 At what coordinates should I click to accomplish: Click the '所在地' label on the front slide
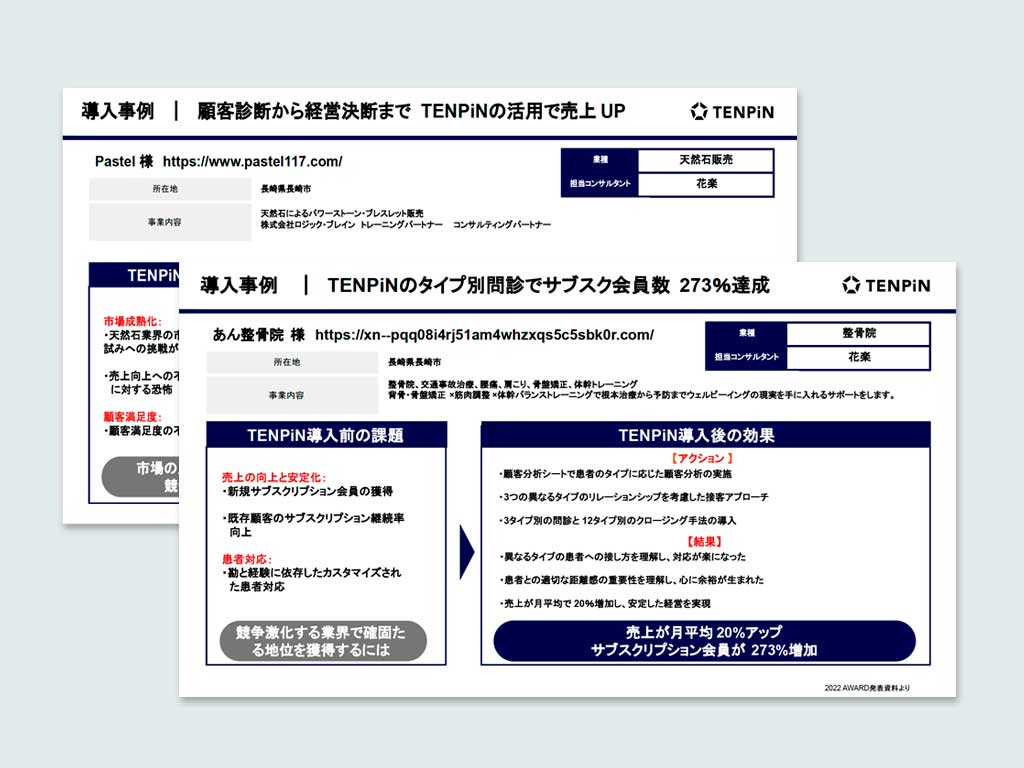pyautogui.click(x=292, y=362)
